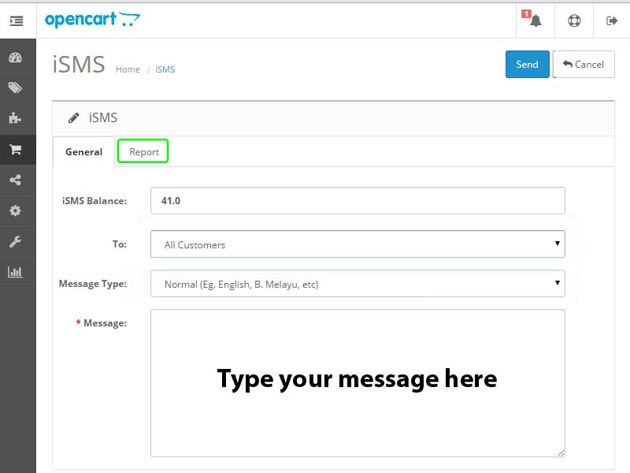Click the iSMS breadcrumb link
Screen dimensions: 630x473
165,70
